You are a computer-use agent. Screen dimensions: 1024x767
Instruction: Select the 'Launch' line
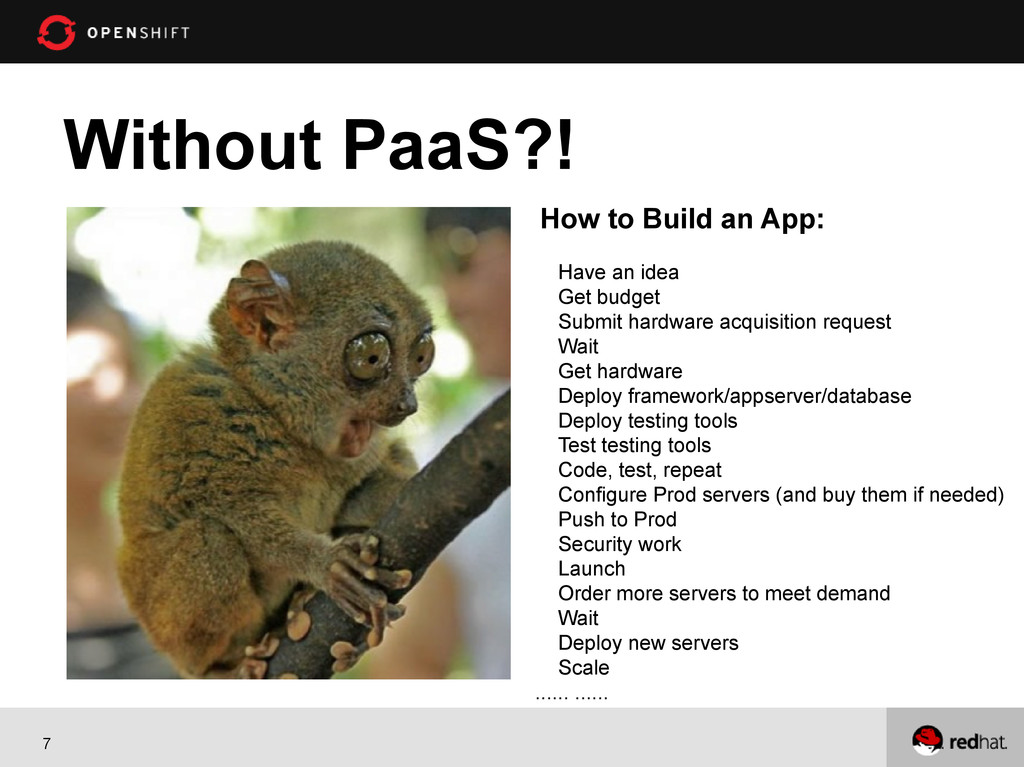[591, 568]
